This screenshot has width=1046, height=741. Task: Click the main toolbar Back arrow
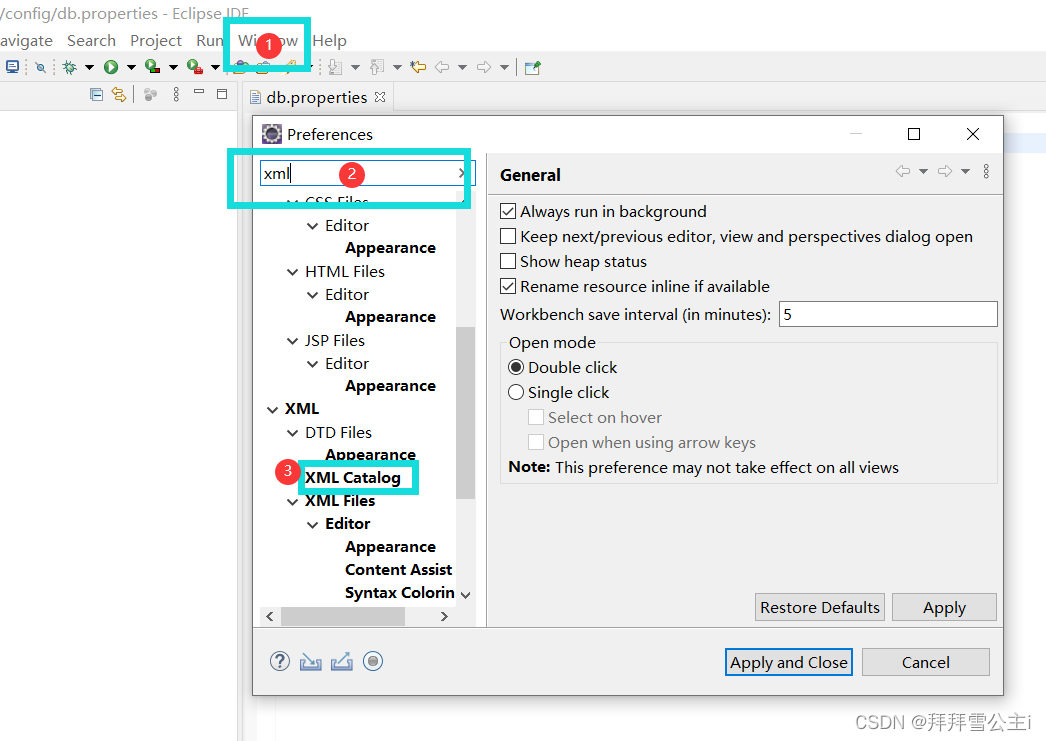[x=442, y=67]
